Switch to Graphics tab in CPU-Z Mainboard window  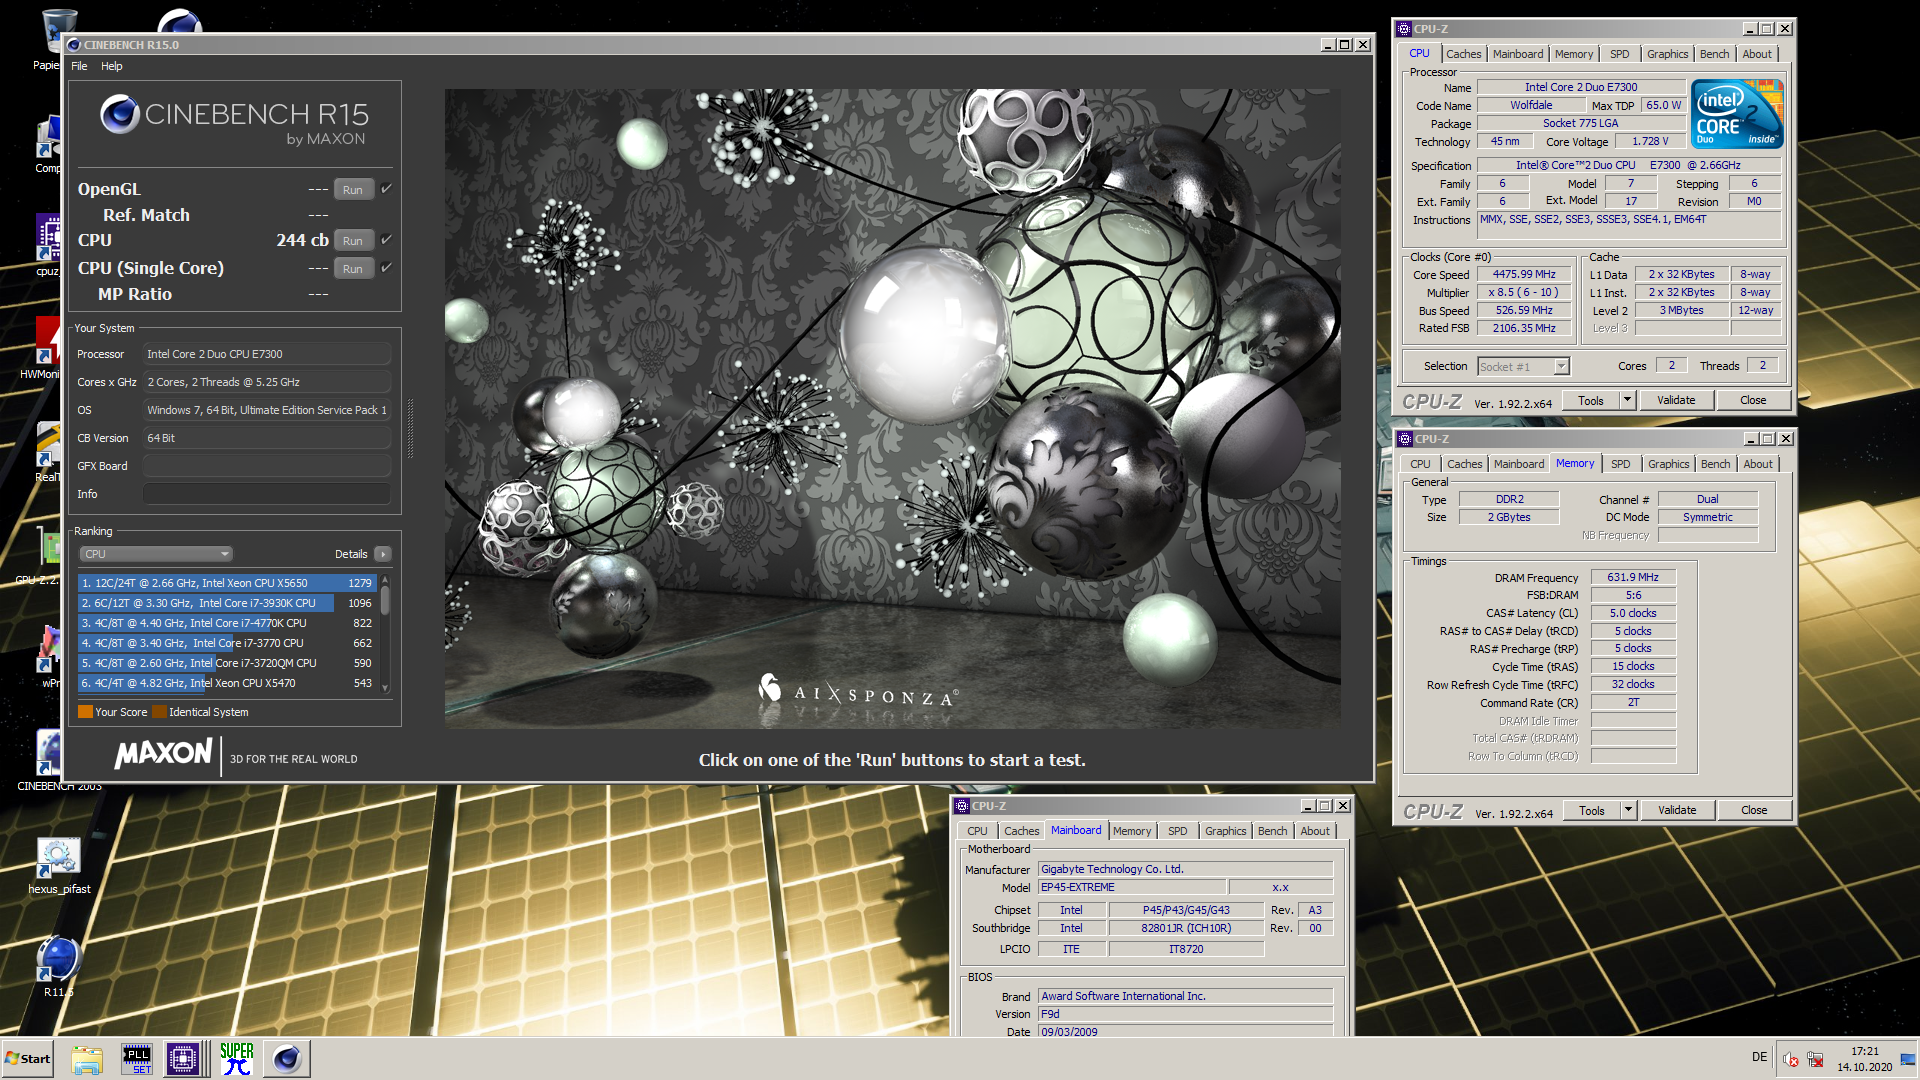click(x=1225, y=831)
